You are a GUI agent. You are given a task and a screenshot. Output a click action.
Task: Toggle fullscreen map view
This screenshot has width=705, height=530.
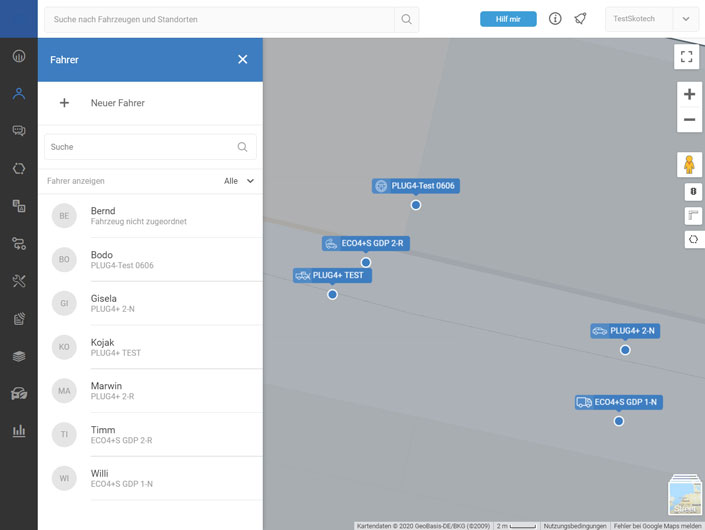click(x=687, y=57)
